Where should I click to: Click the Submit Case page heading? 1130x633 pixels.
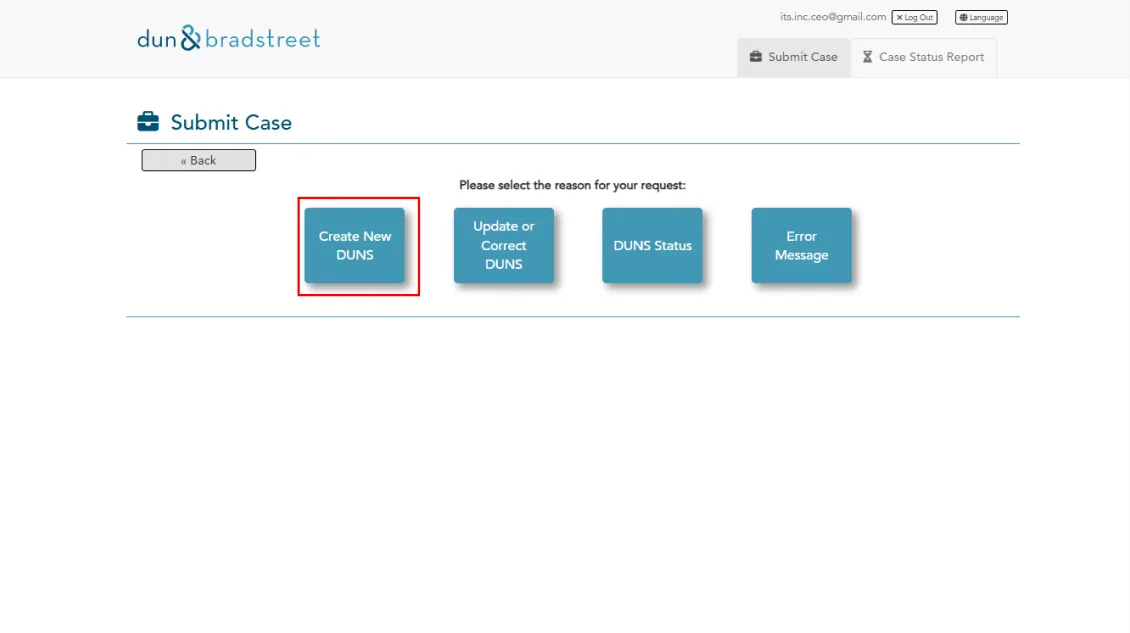click(x=231, y=123)
